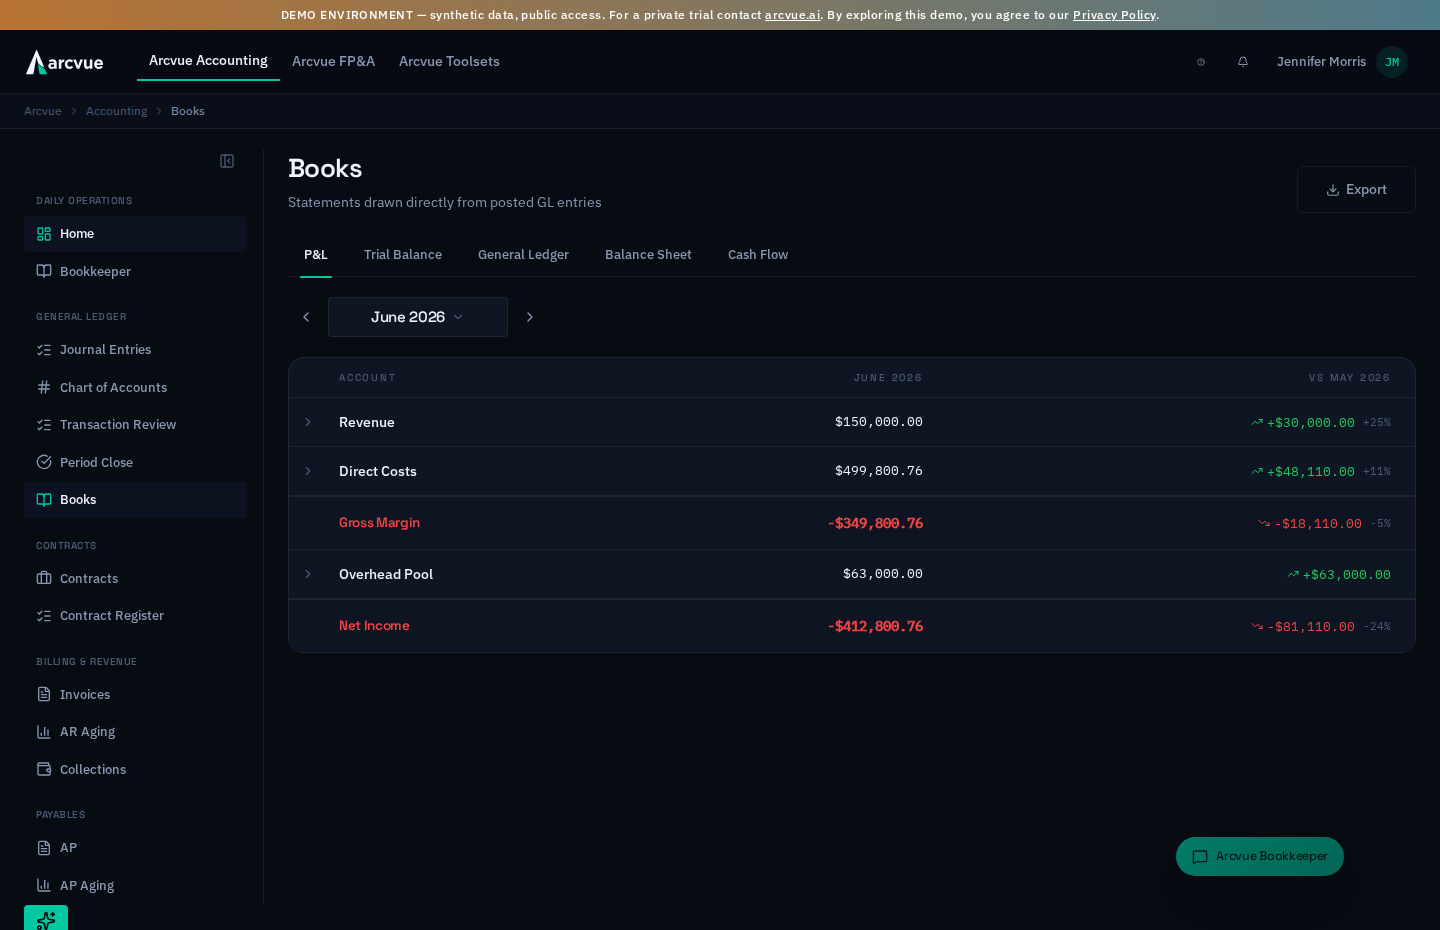Click the Transaction Review icon
The width and height of the screenshot is (1440, 930).
click(x=44, y=425)
